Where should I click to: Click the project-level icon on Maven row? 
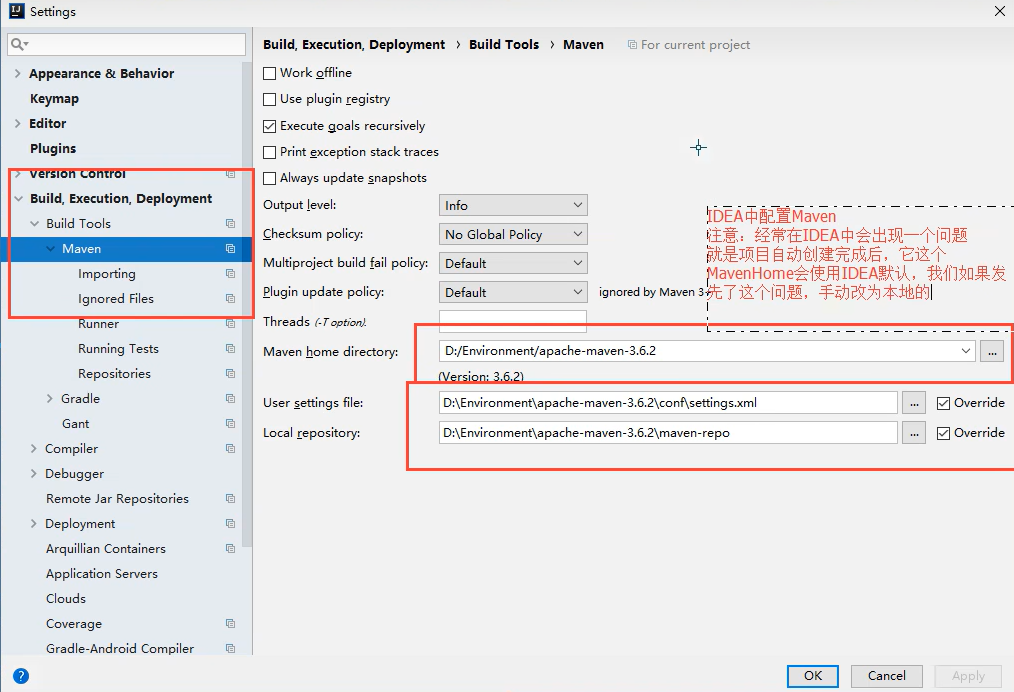[230, 248]
